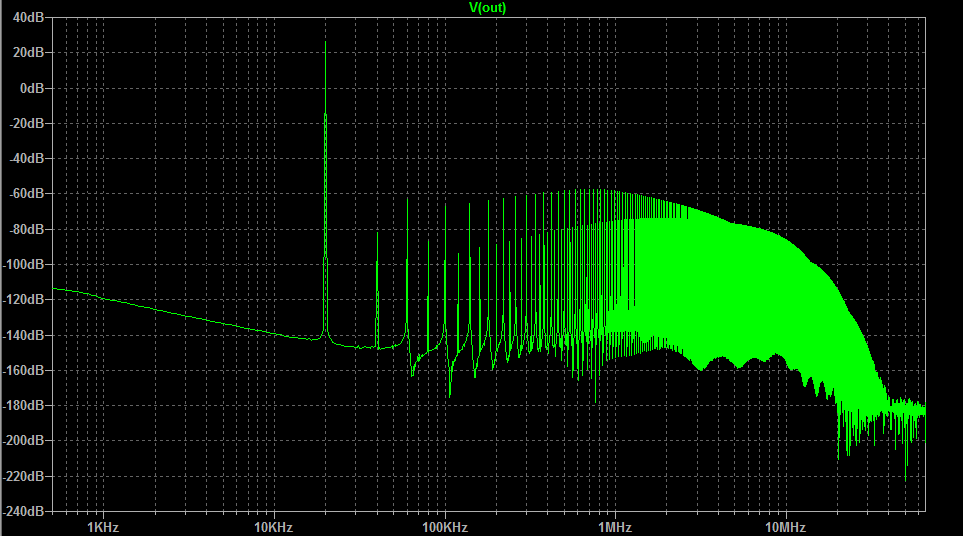Click the -120dB axis label
The image size is (963, 539).
point(24,300)
